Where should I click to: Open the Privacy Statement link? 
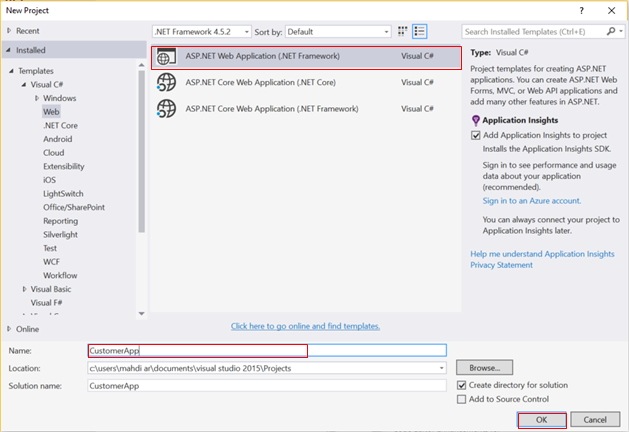point(501,265)
